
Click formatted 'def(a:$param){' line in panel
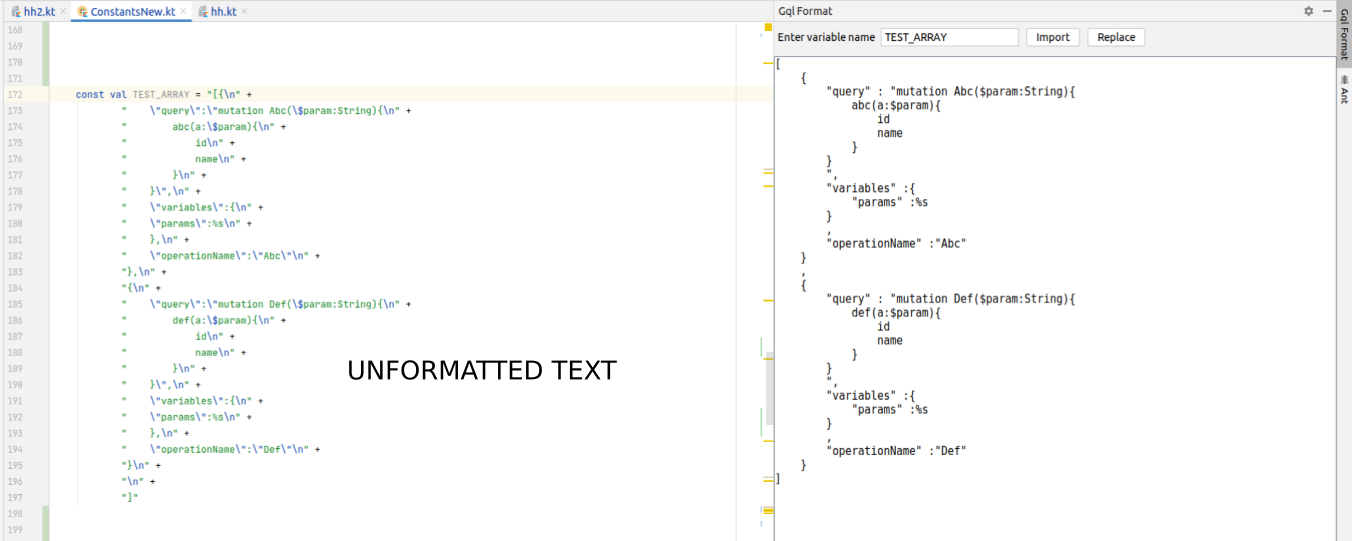tap(896, 312)
